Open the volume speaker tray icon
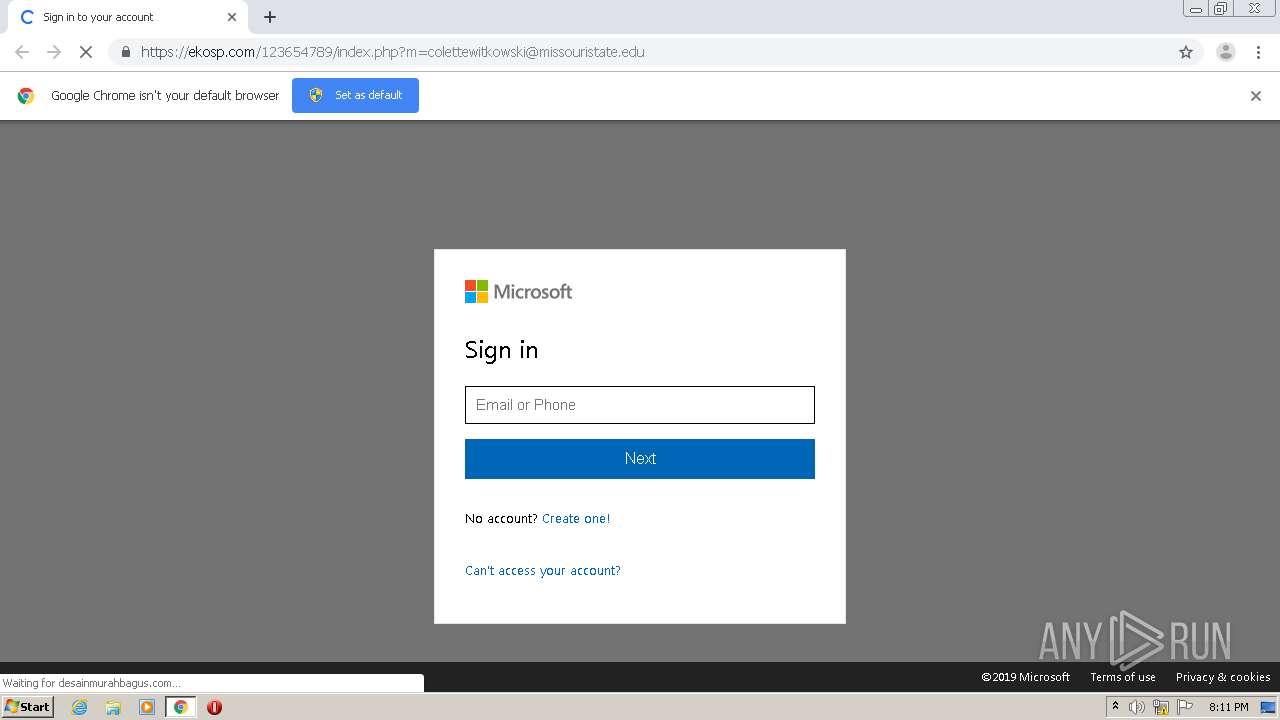The image size is (1280, 720). (1137, 707)
